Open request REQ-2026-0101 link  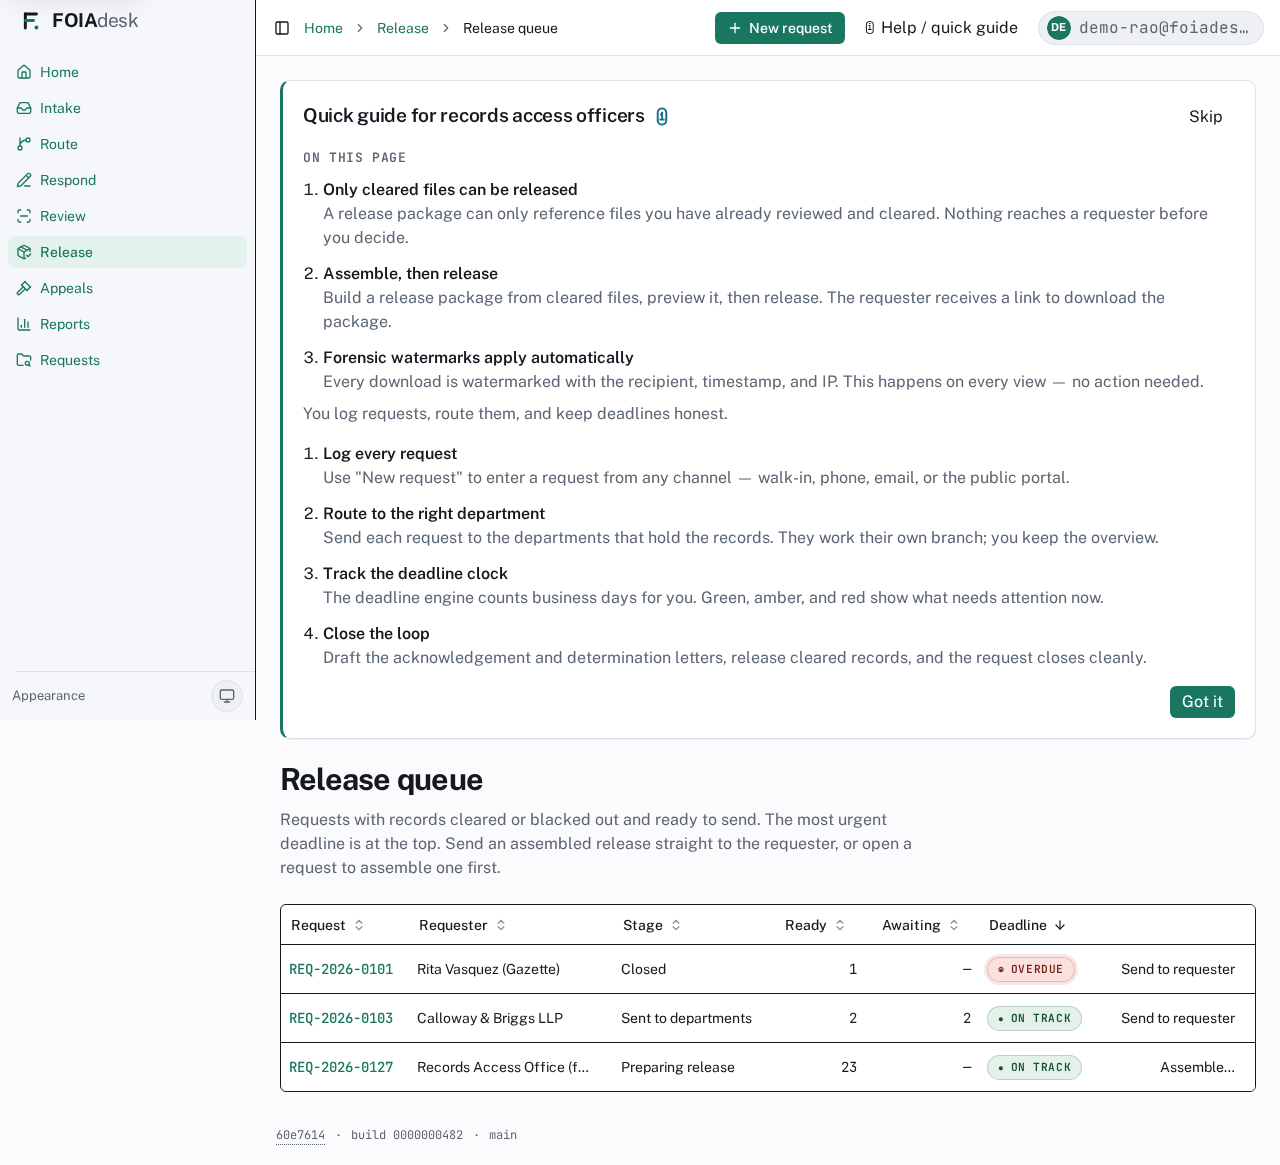point(341,969)
